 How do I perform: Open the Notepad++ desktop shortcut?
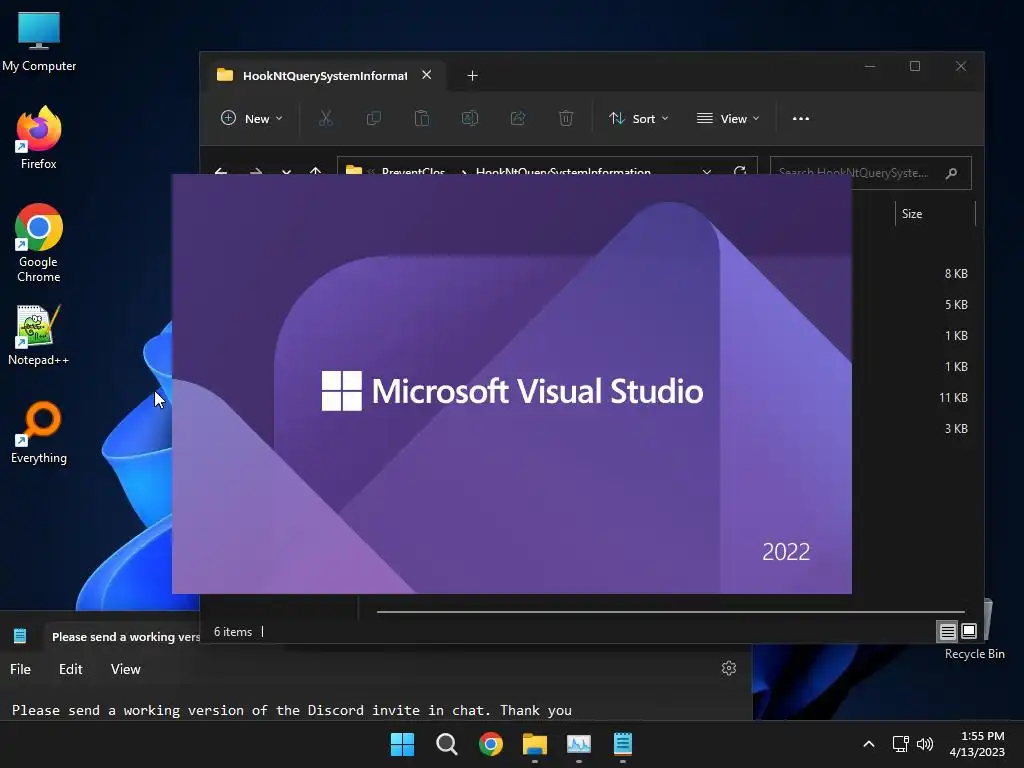(39, 336)
